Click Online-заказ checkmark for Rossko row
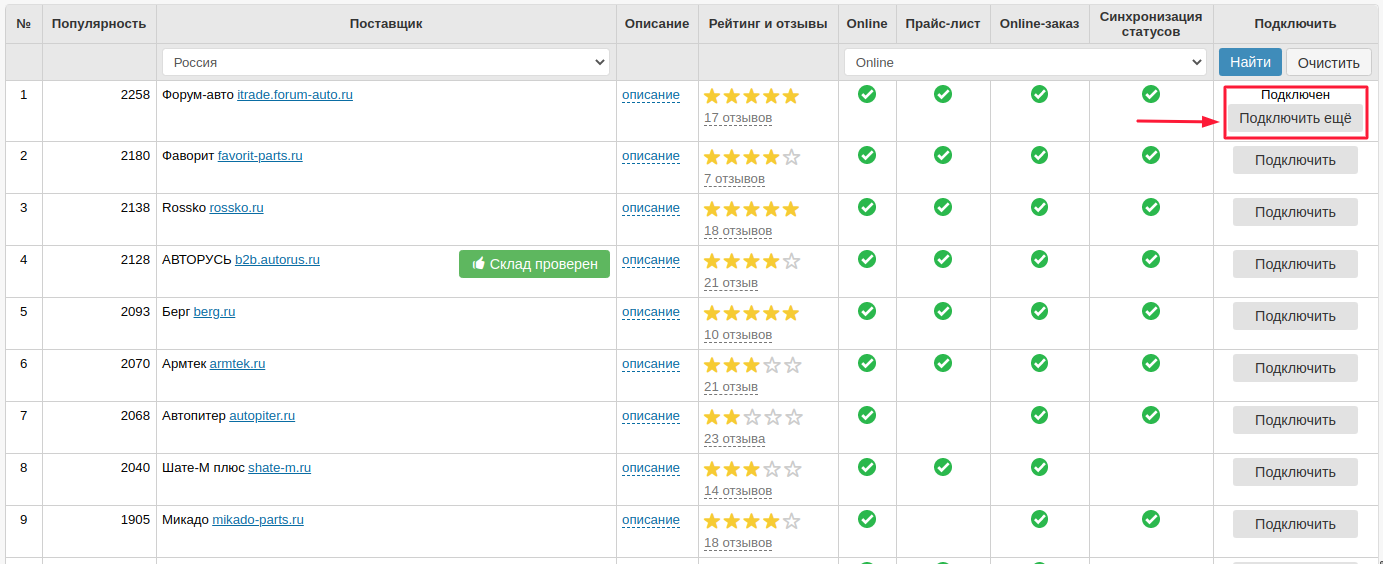This screenshot has height=564, width=1383. coord(1040,207)
